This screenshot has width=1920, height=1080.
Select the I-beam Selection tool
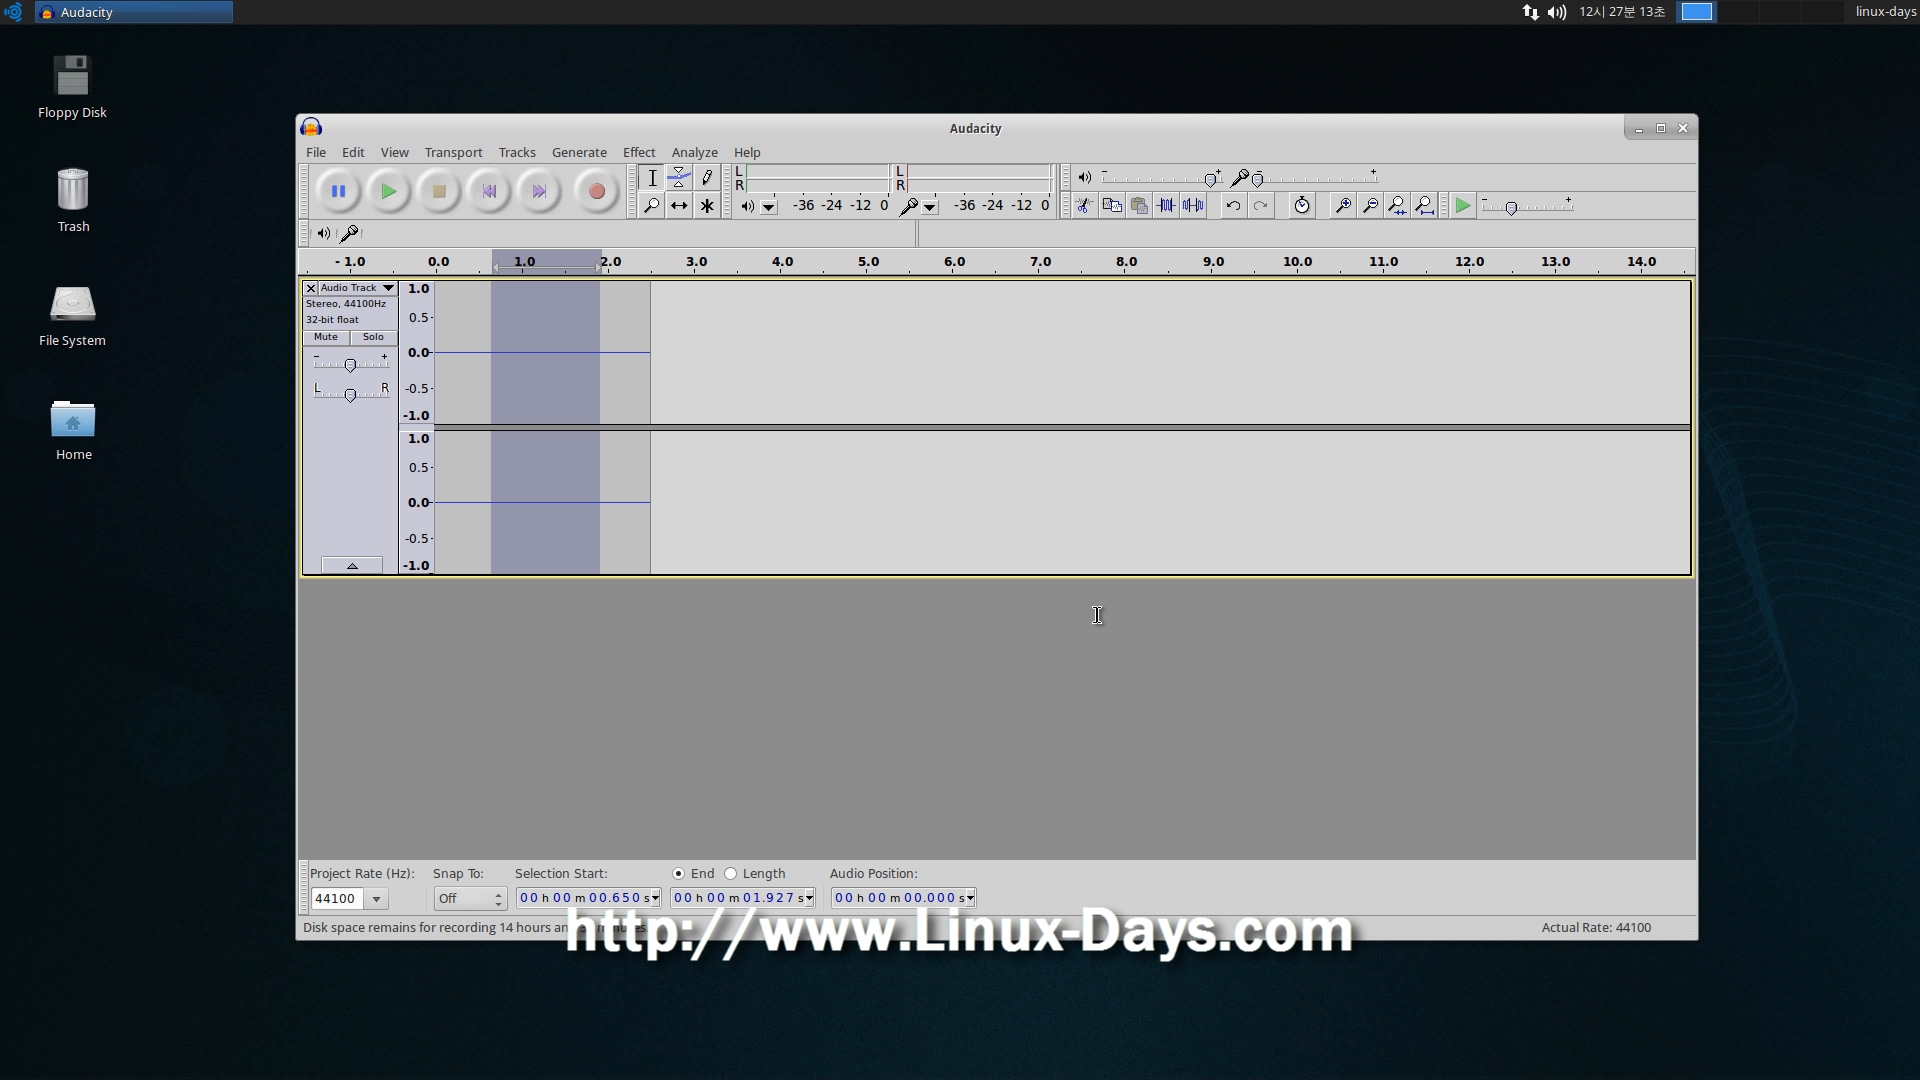coord(652,178)
